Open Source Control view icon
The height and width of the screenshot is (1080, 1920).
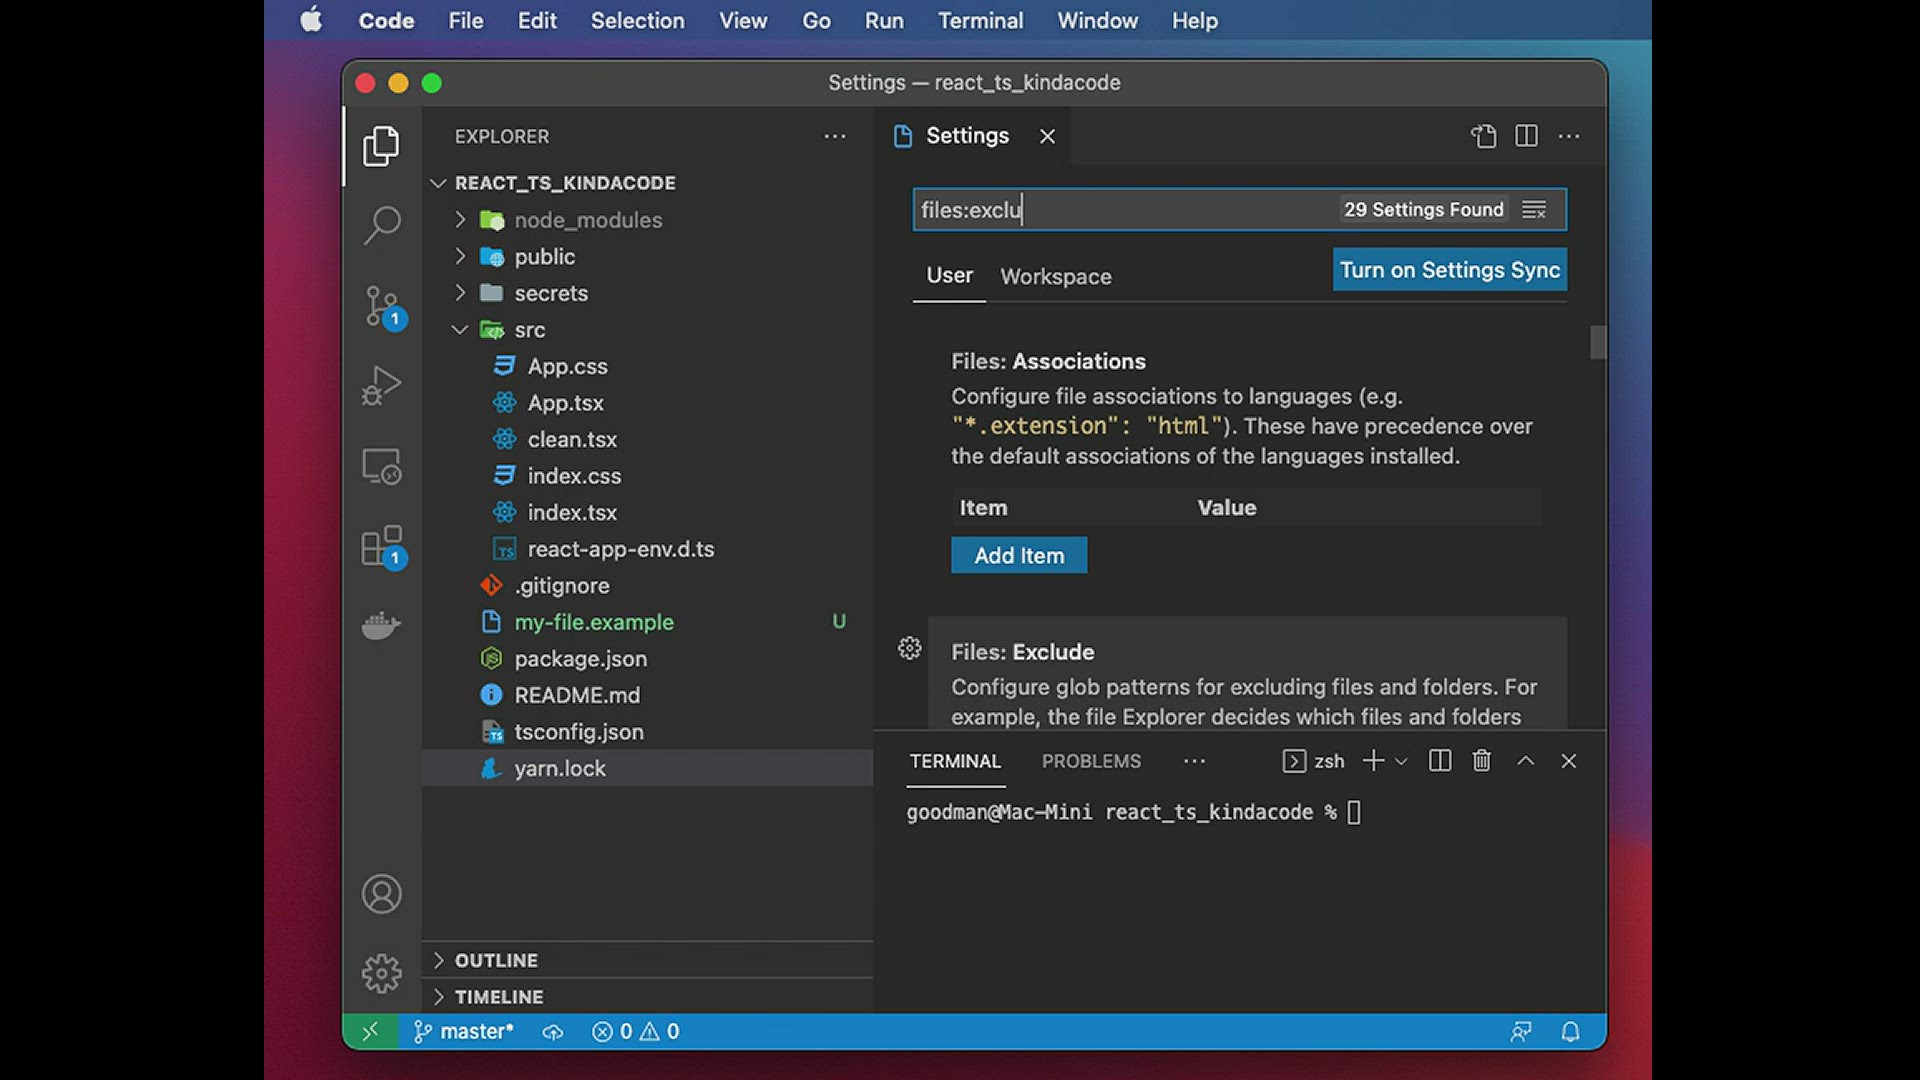pos(381,306)
